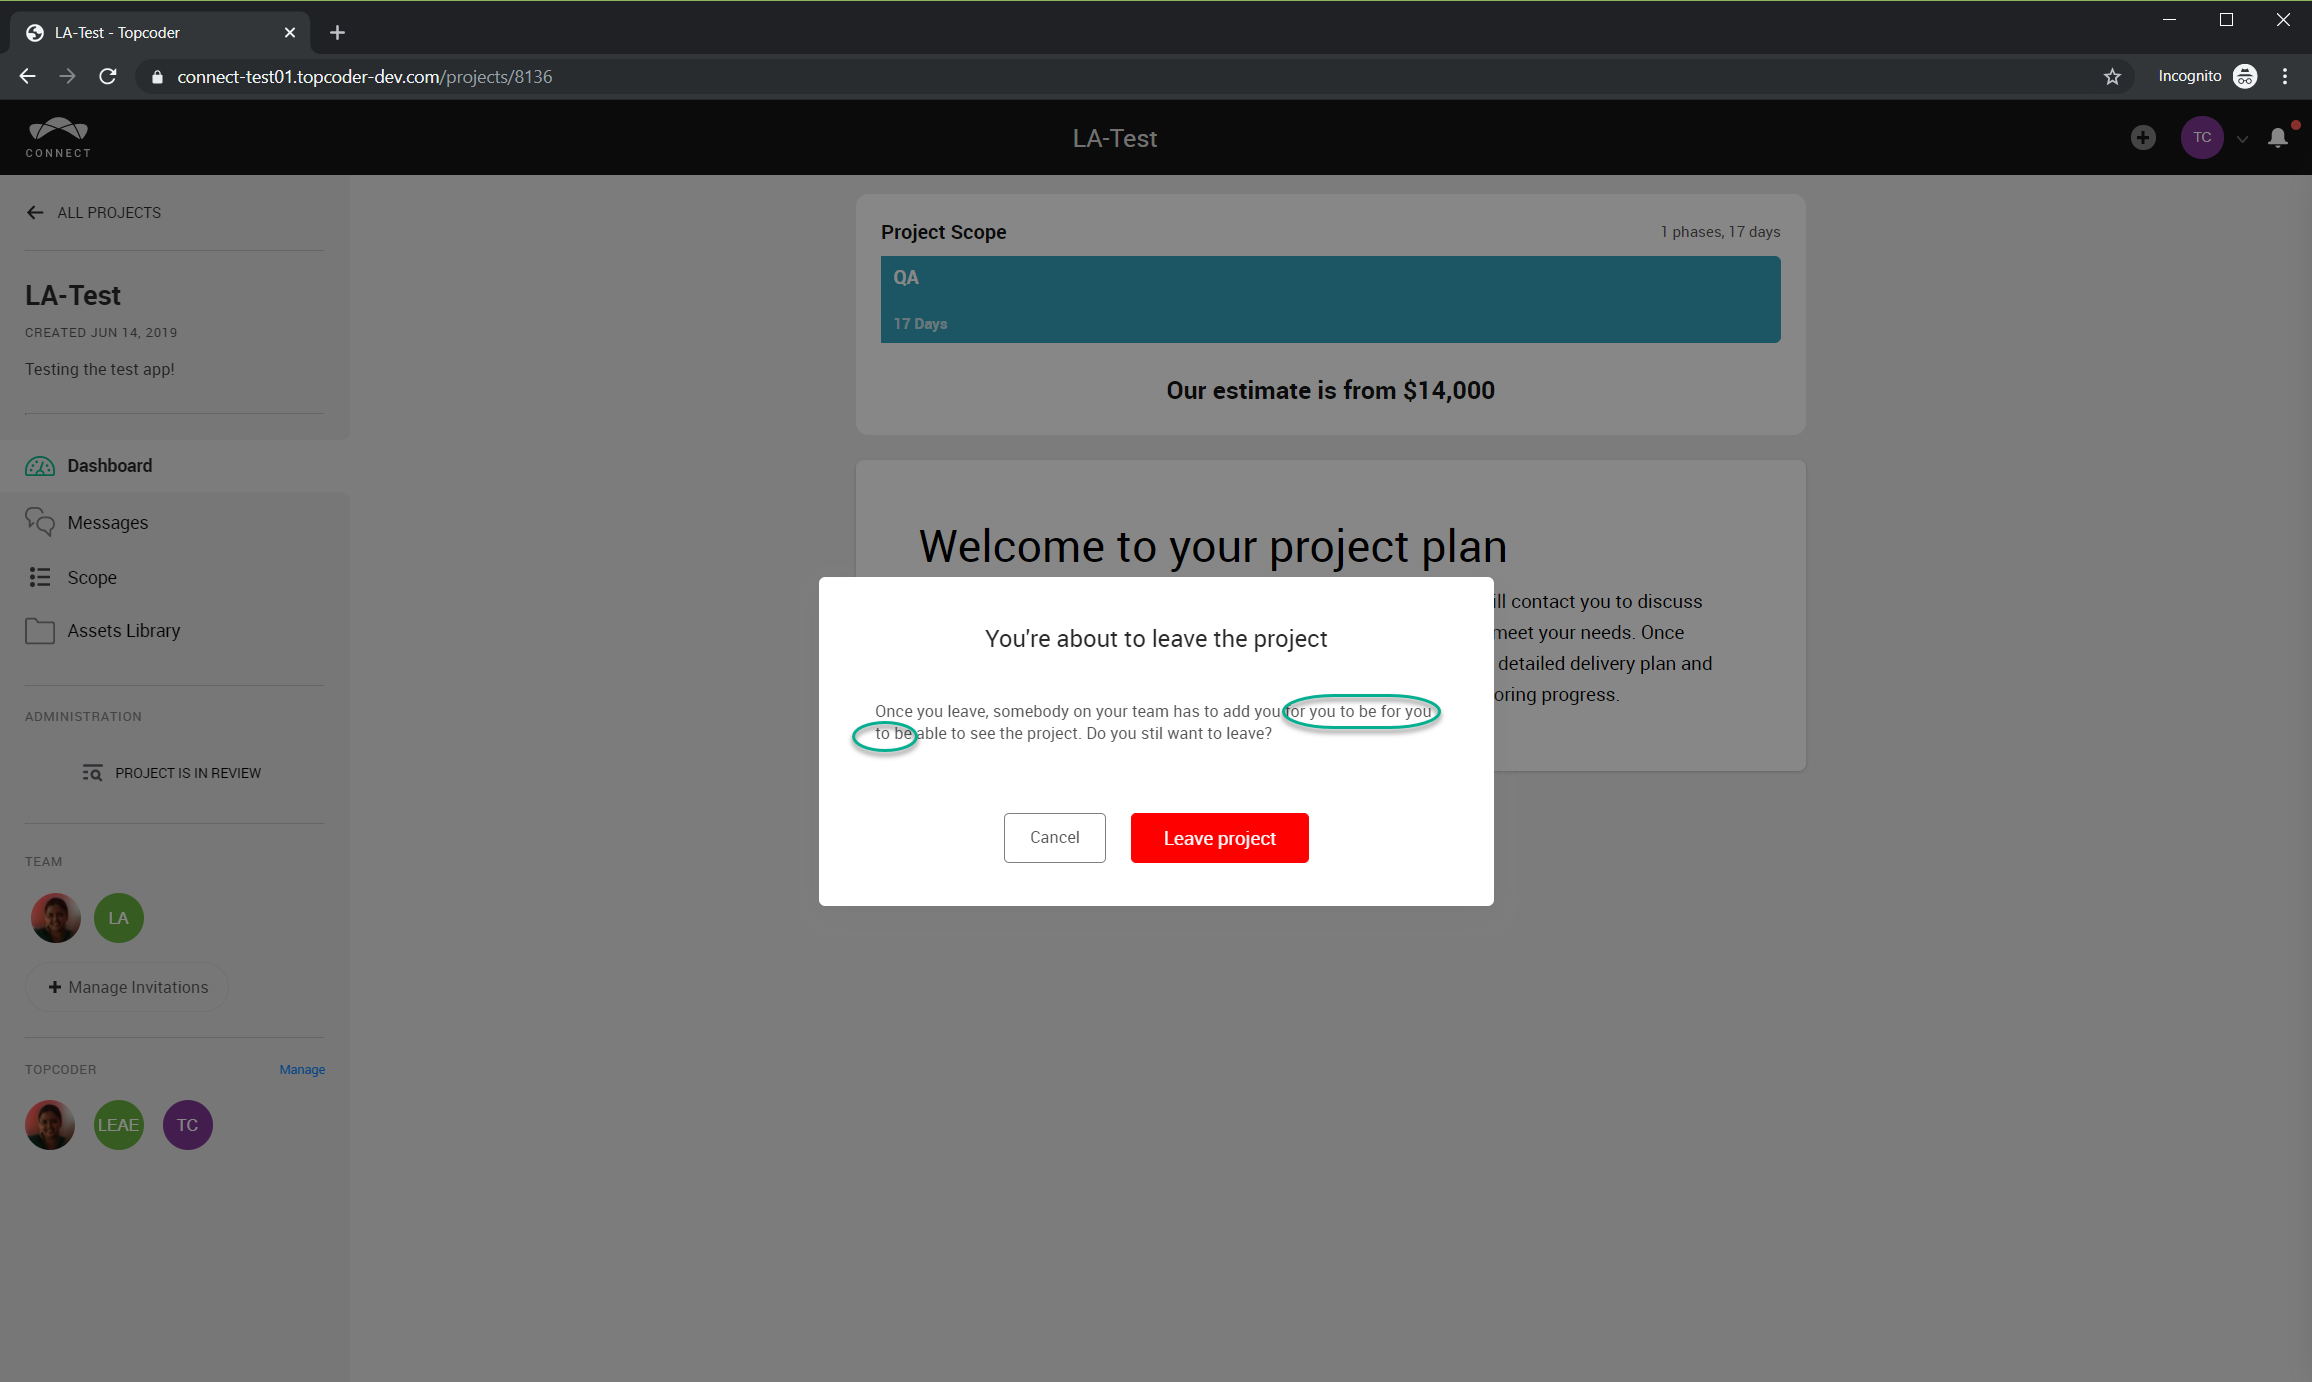Click Cancel in the leave dialog
Viewport: 2312px width, 1382px height.
point(1054,838)
